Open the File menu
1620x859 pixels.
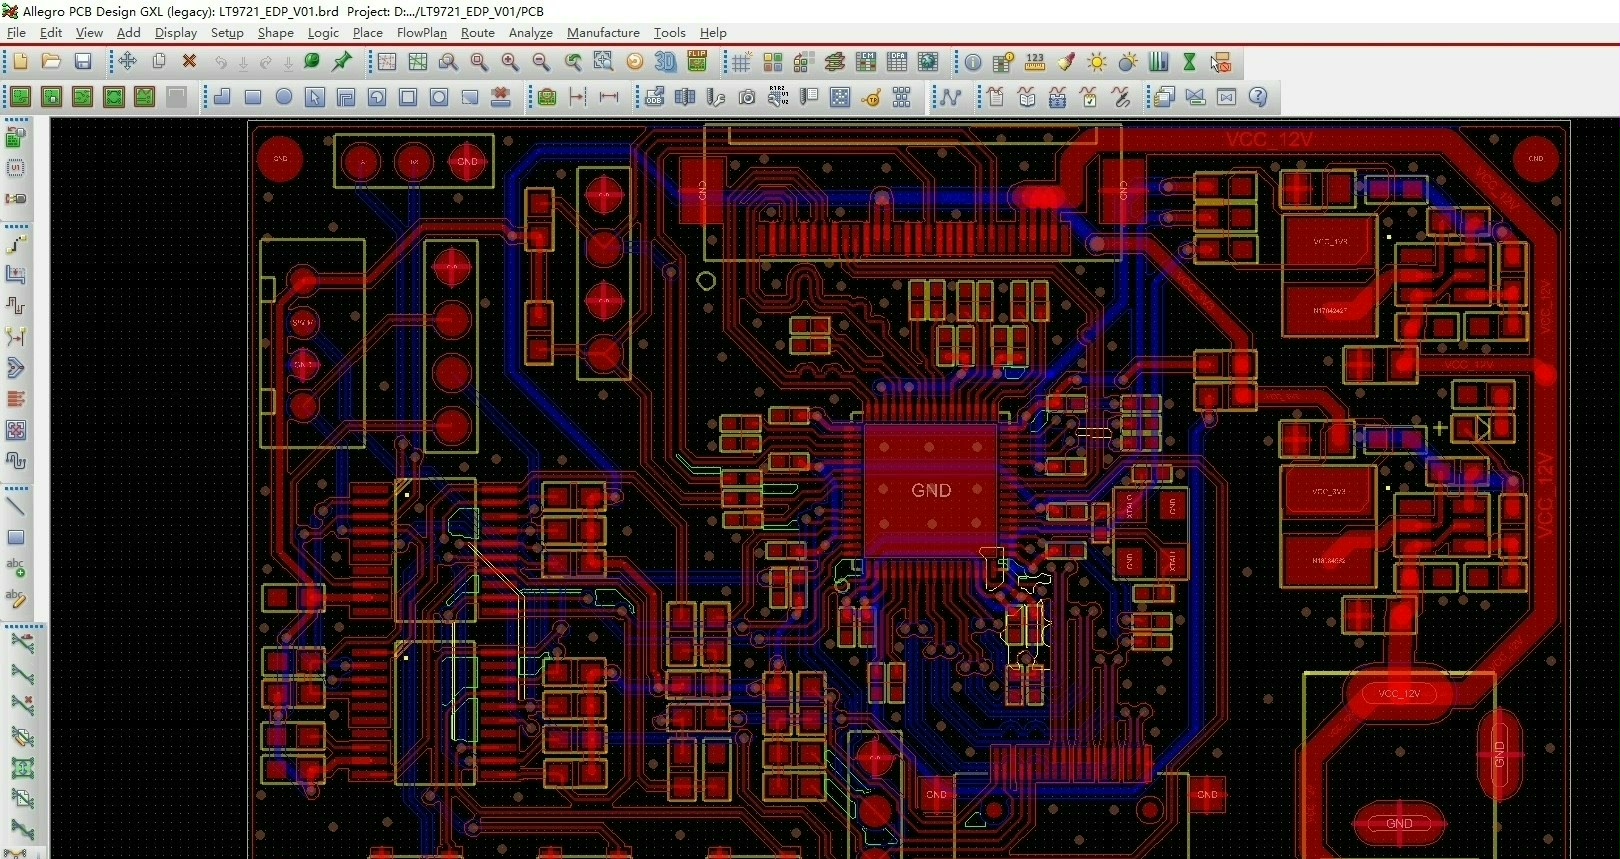tap(16, 33)
